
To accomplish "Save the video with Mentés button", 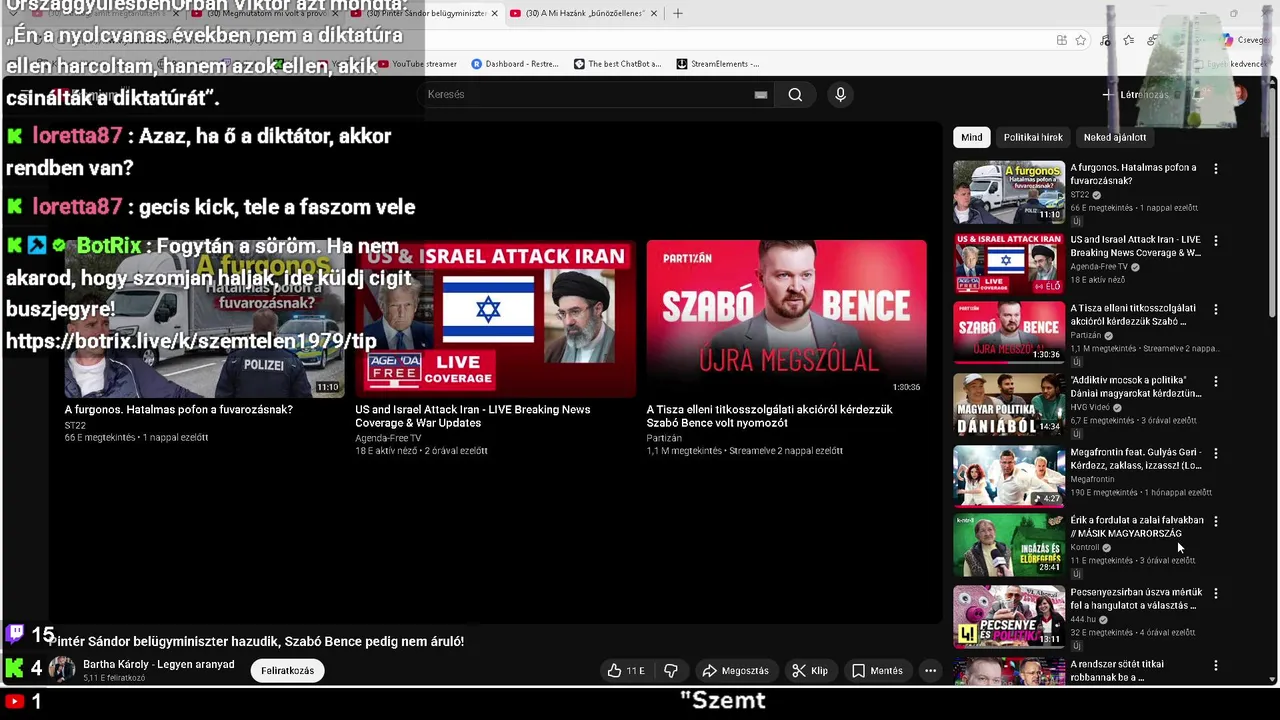I will (877, 671).
